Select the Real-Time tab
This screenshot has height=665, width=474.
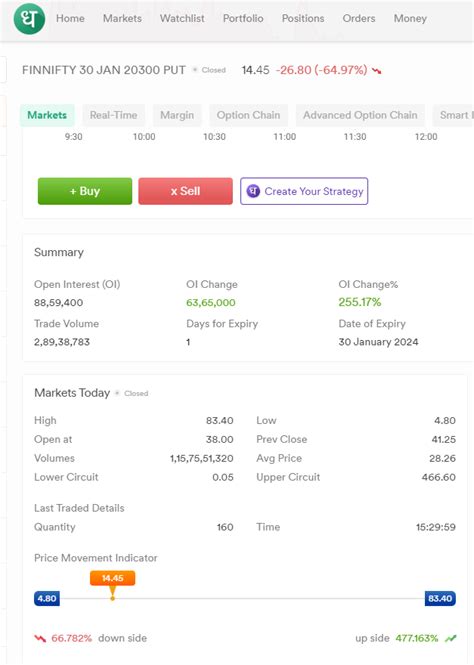click(114, 115)
